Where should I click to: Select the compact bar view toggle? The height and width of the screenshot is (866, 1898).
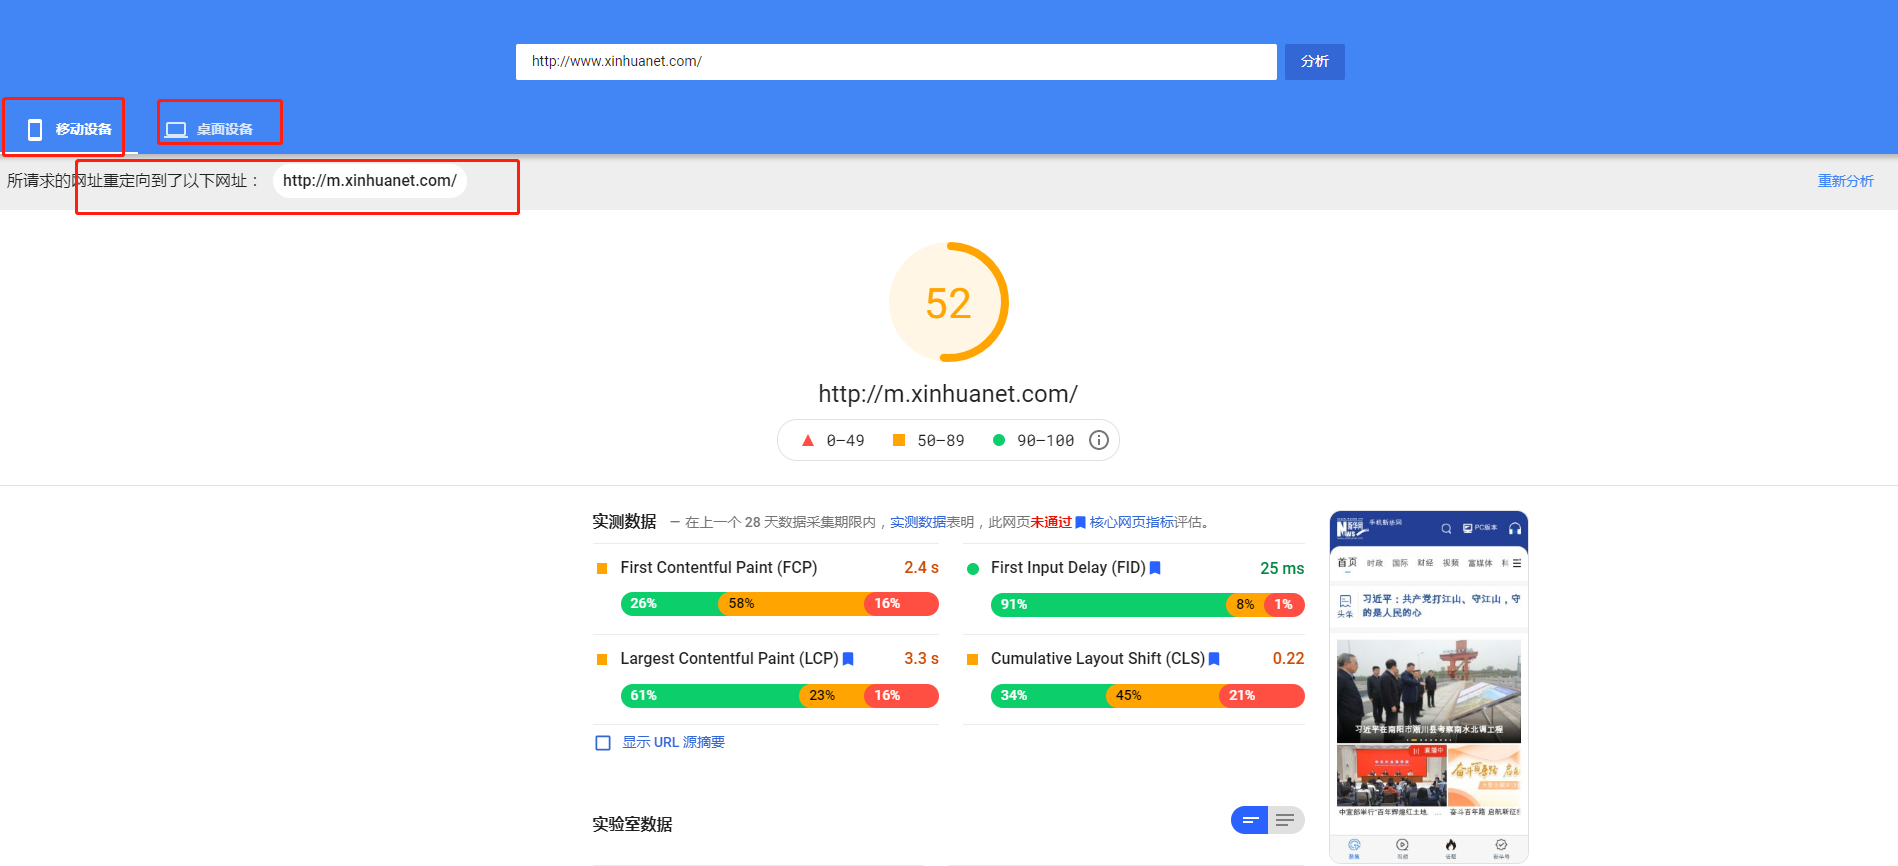click(1249, 820)
